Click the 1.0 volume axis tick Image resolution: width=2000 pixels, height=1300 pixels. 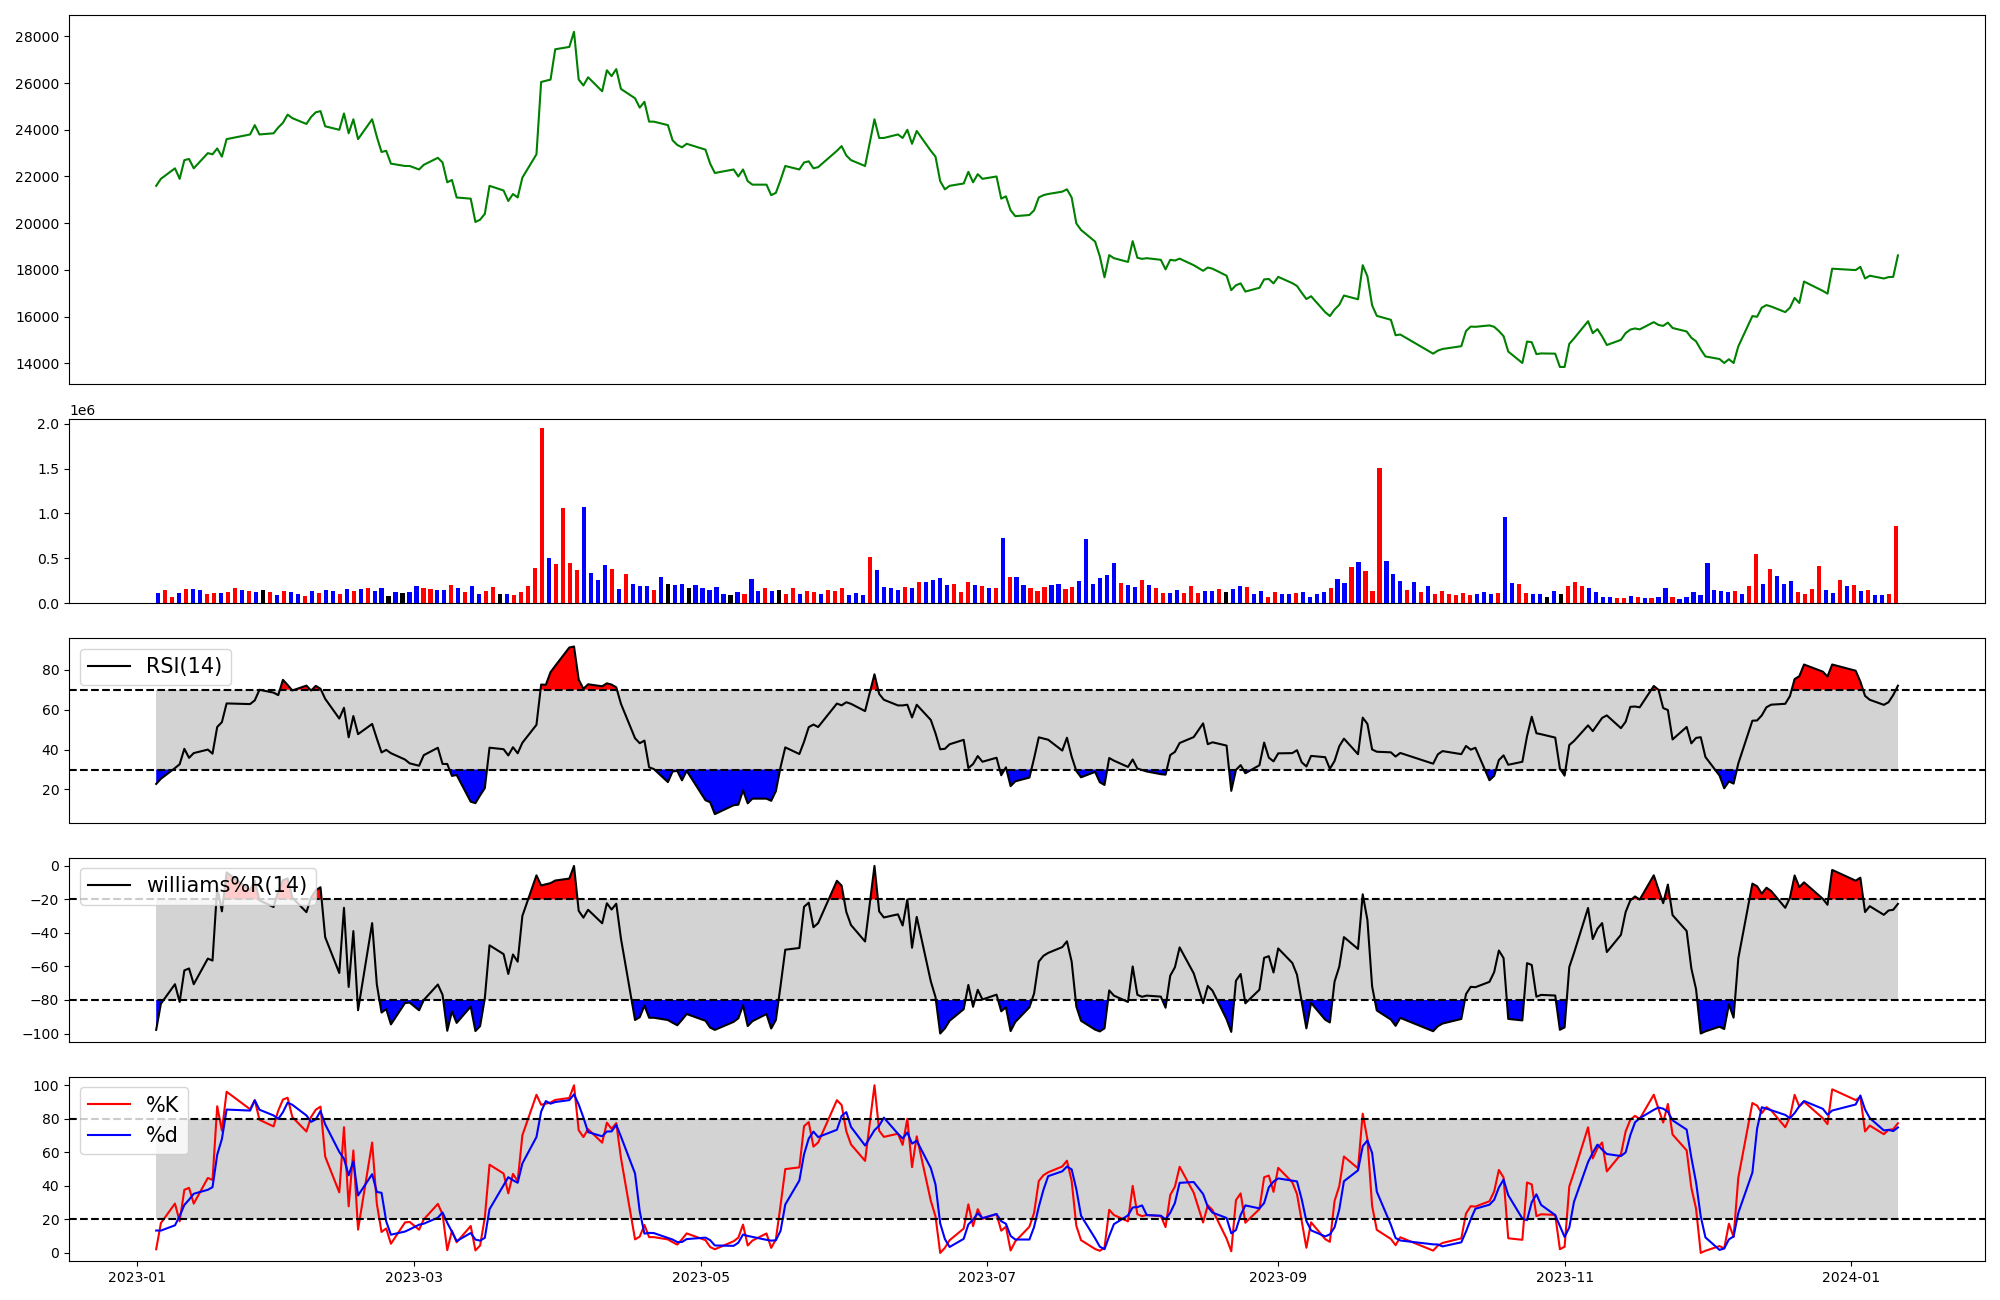48,514
